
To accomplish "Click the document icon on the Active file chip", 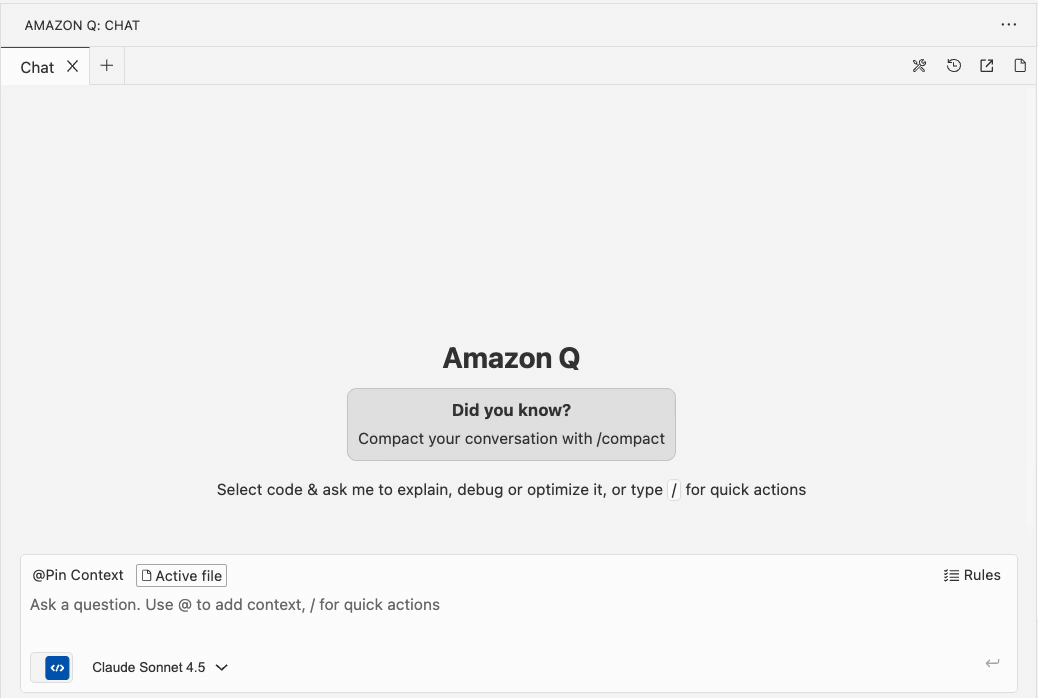I will point(146,575).
